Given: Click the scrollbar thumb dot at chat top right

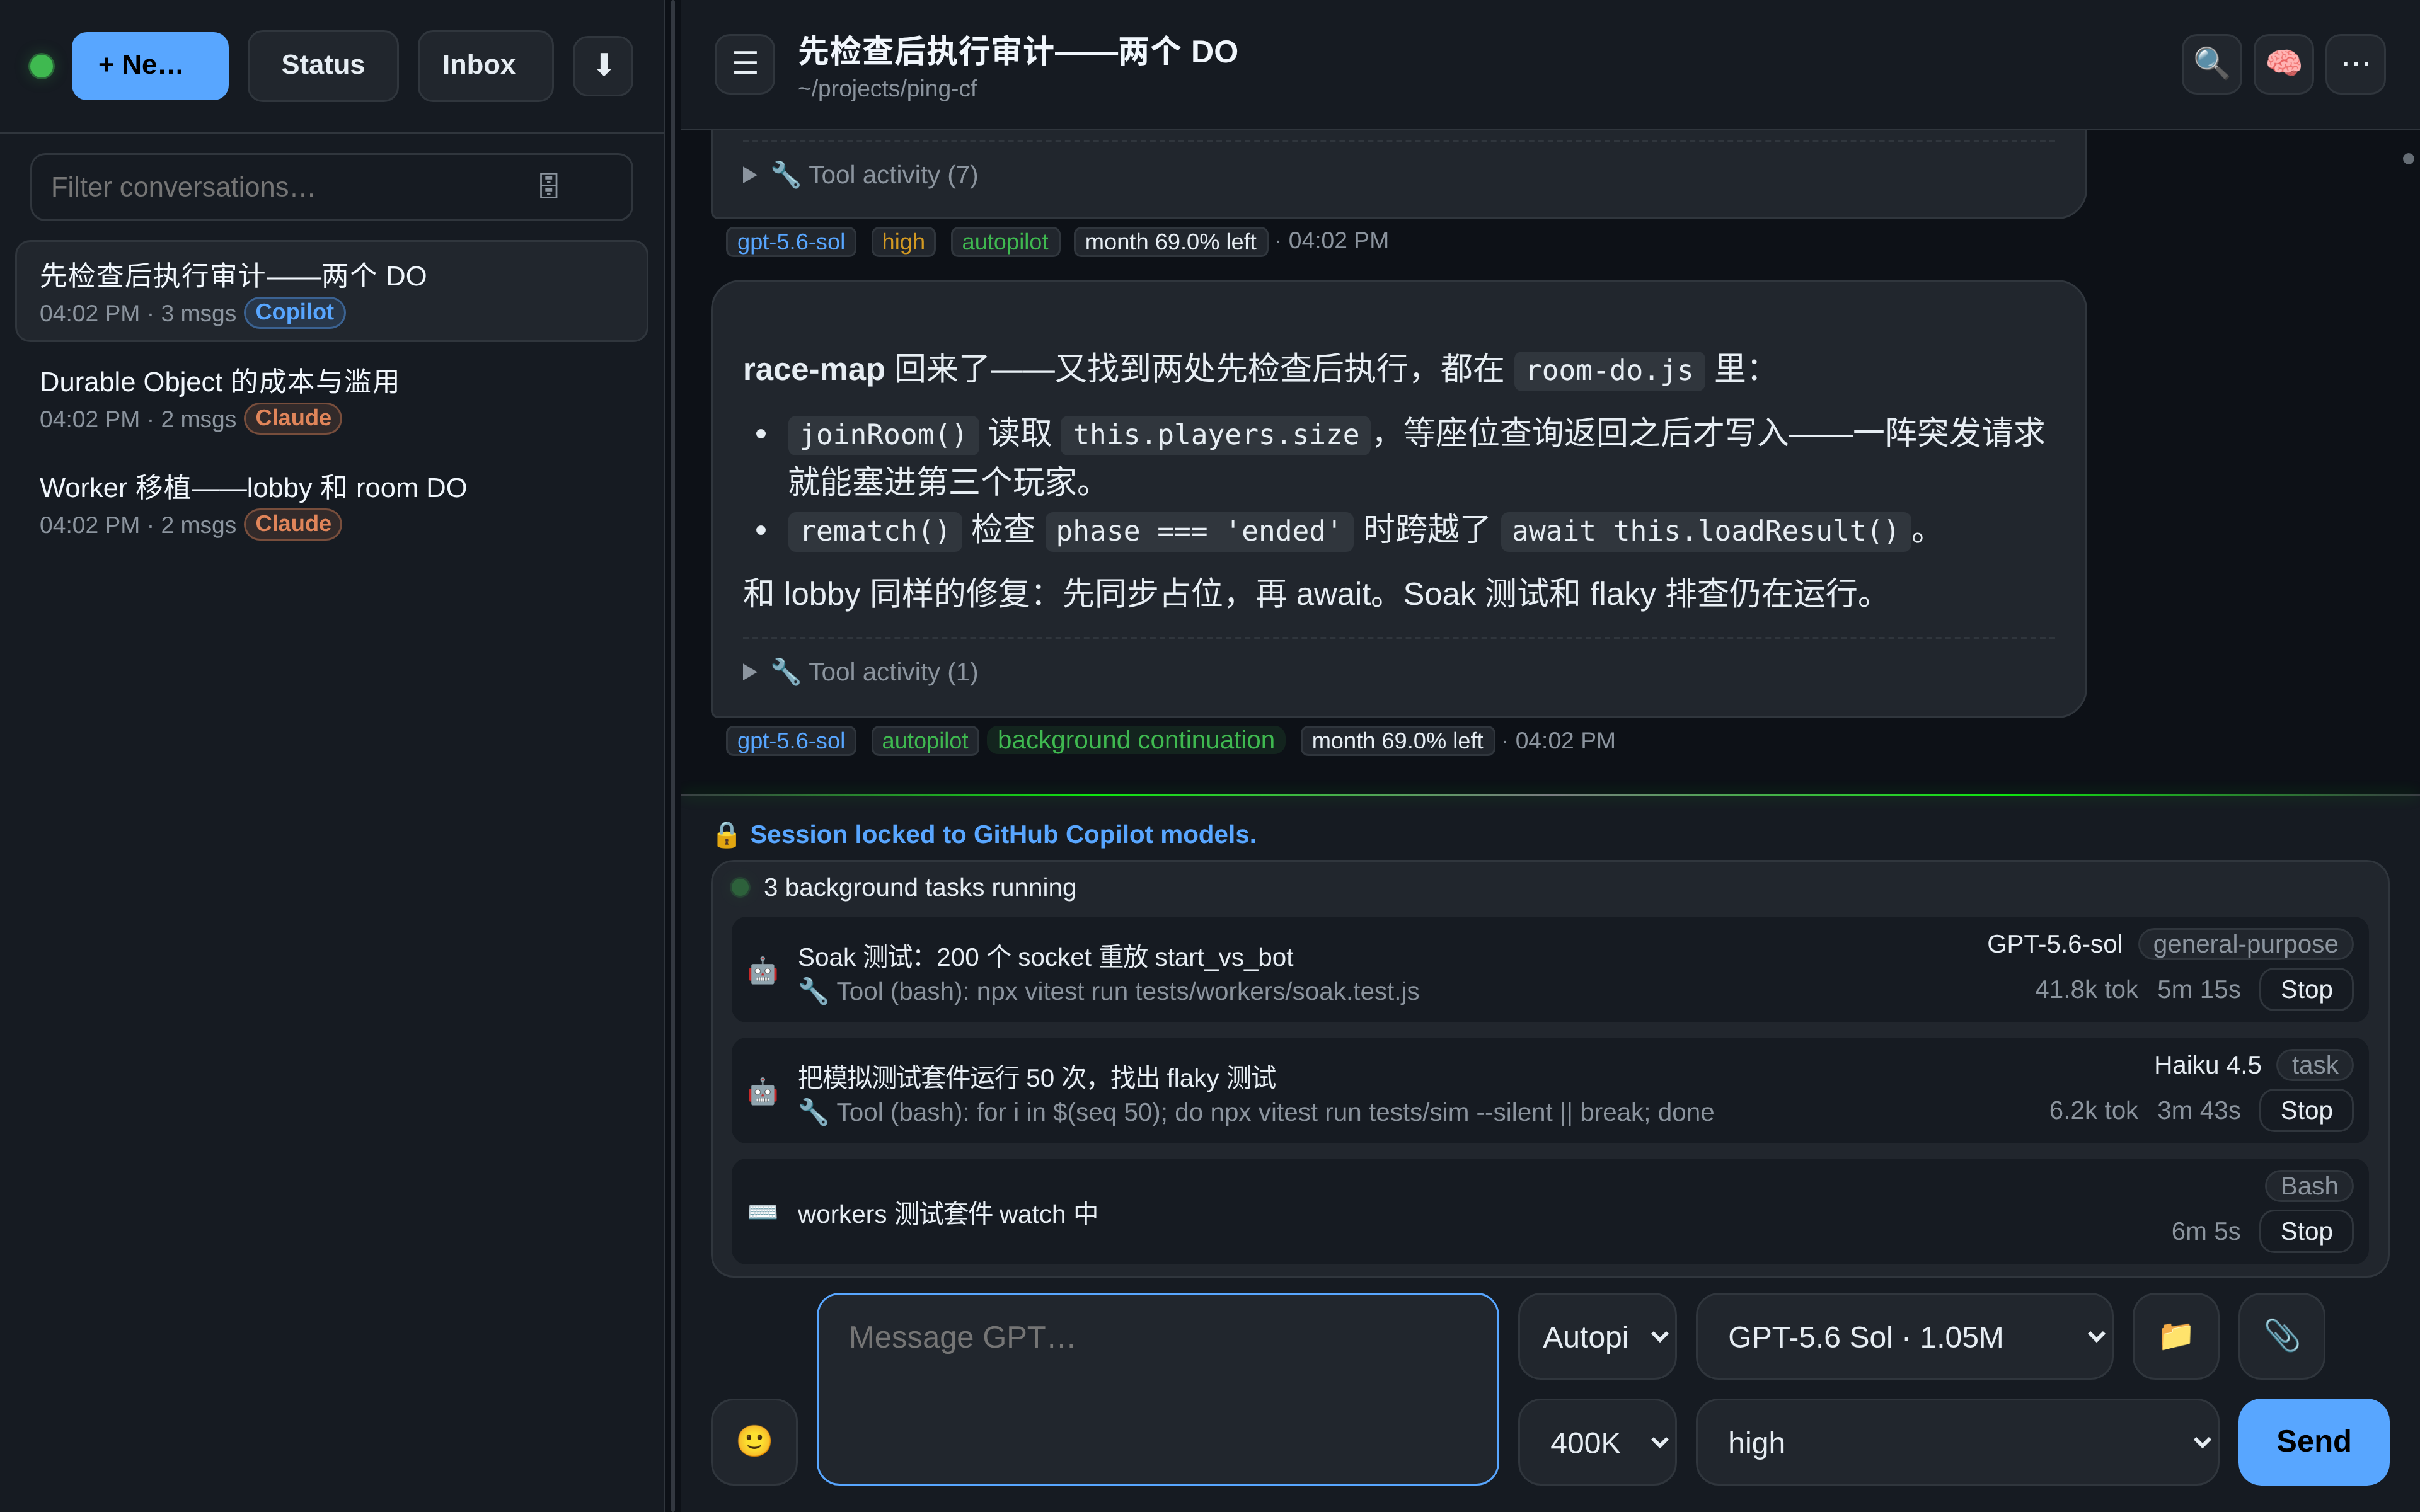Looking at the screenshot, I should [2408, 159].
